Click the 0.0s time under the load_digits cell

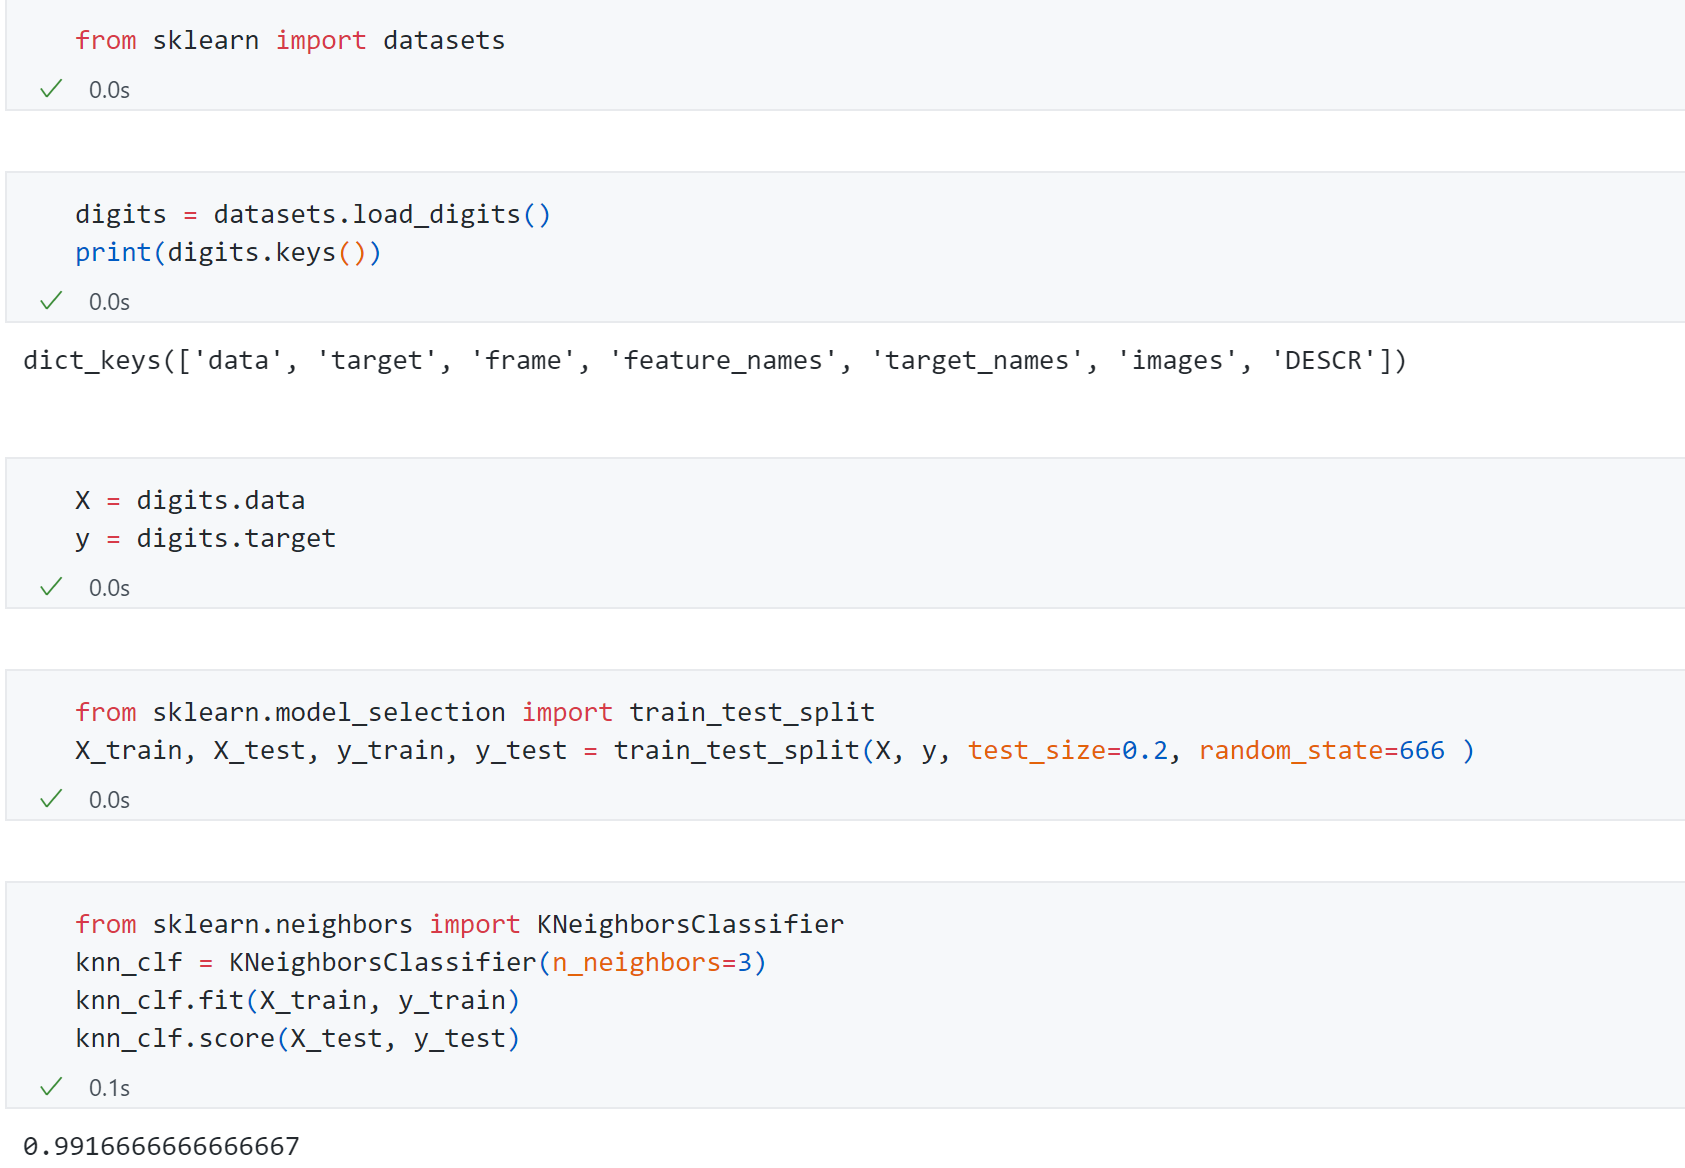(109, 302)
